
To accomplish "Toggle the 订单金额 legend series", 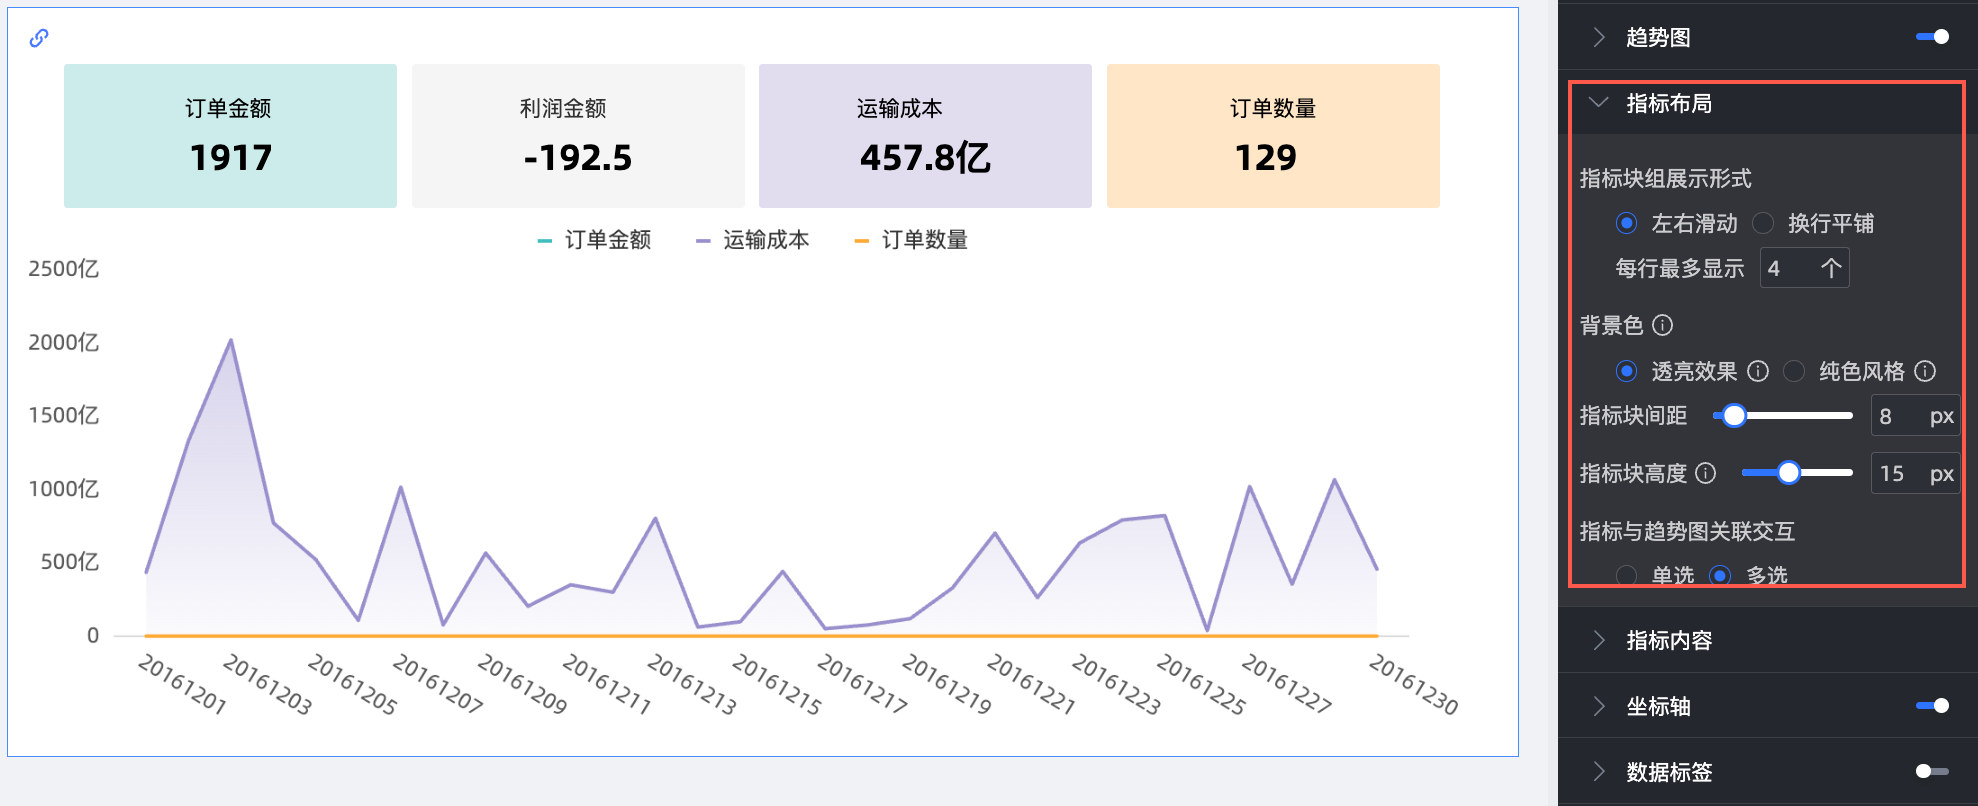I will pyautogui.click(x=595, y=240).
